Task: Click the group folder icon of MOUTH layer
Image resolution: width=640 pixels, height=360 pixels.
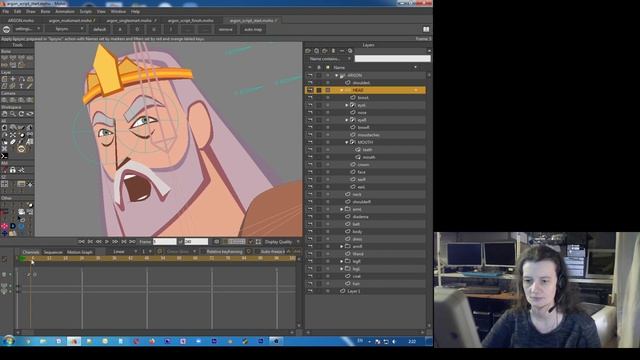Action: (353, 142)
